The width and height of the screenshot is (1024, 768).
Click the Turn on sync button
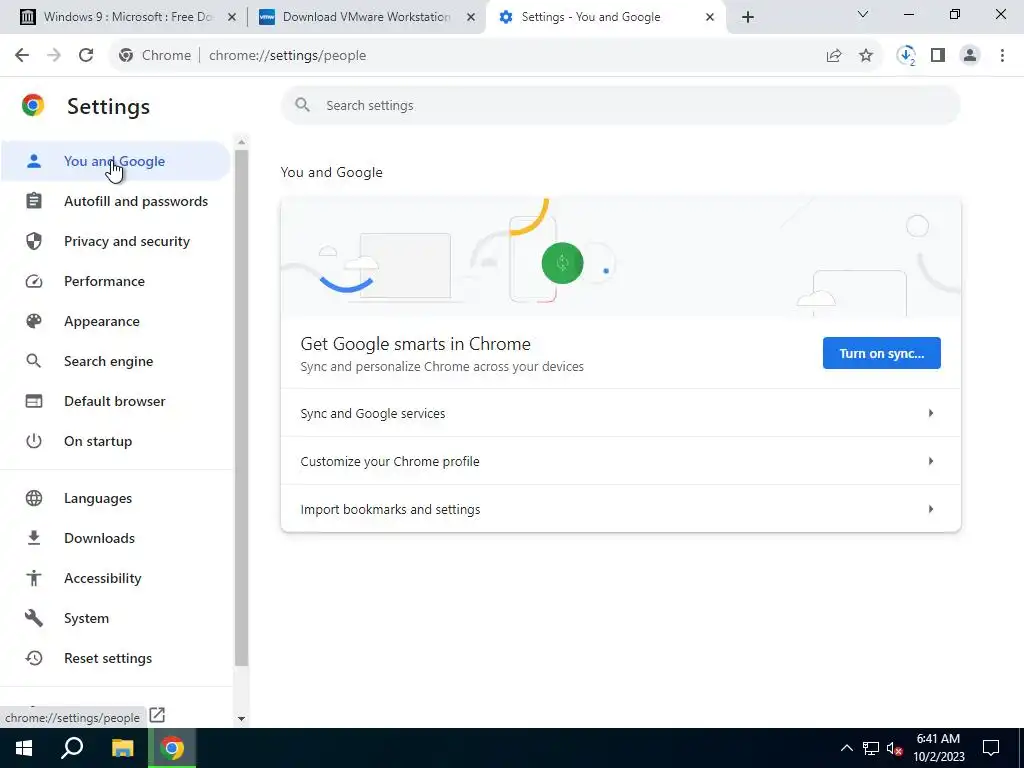pyautogui.click(x=882, y=353)
